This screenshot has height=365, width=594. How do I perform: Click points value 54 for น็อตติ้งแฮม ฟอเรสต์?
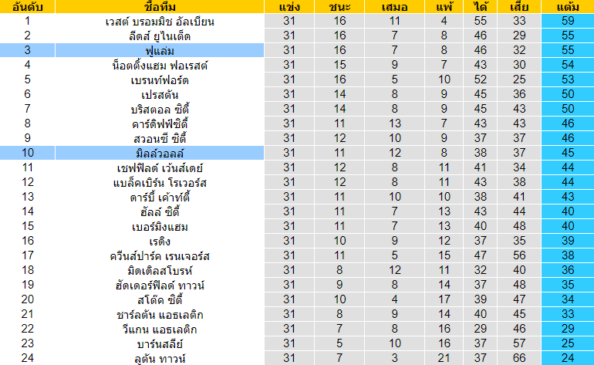(568, 65)
